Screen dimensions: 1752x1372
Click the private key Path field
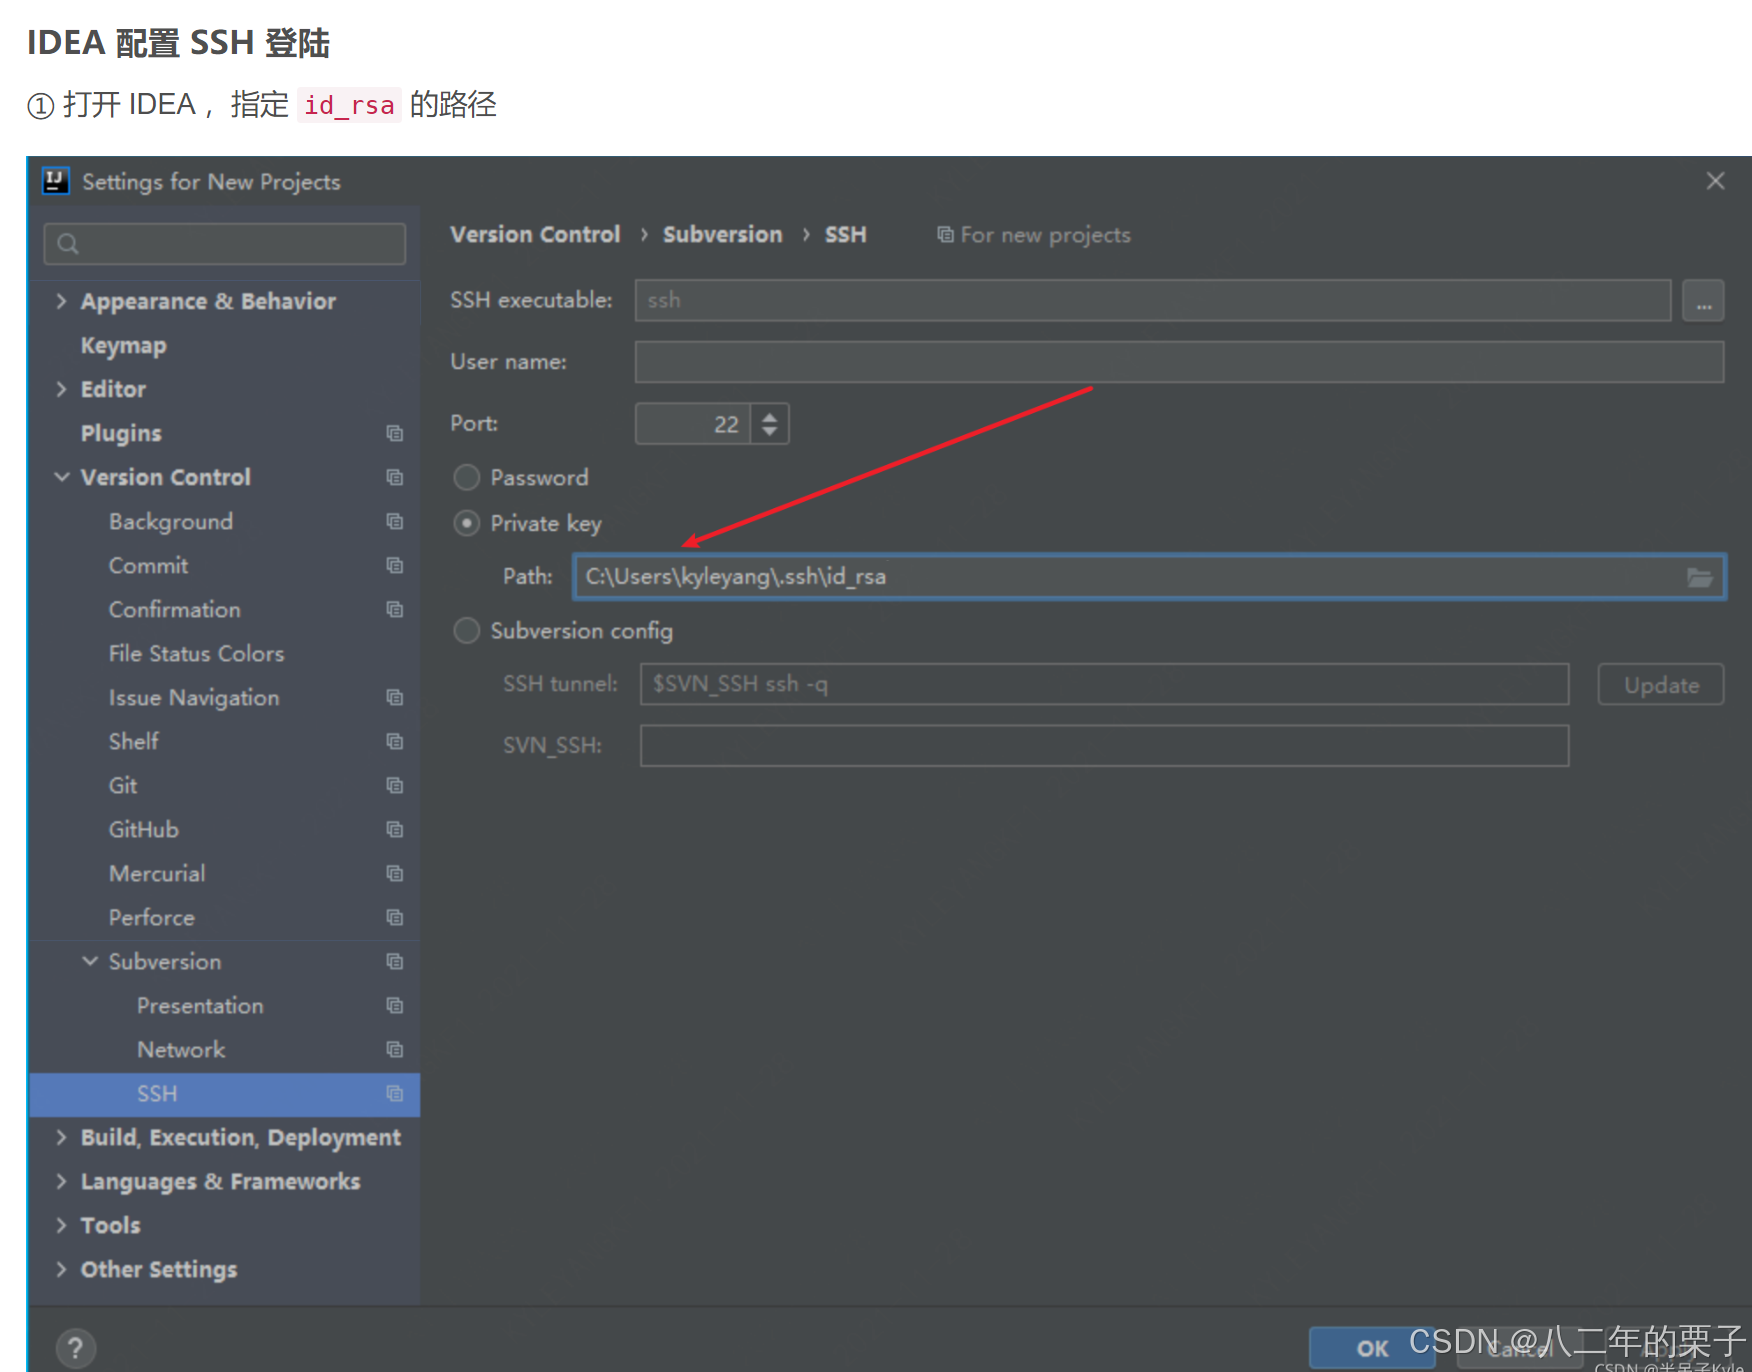pos(1149,577)
